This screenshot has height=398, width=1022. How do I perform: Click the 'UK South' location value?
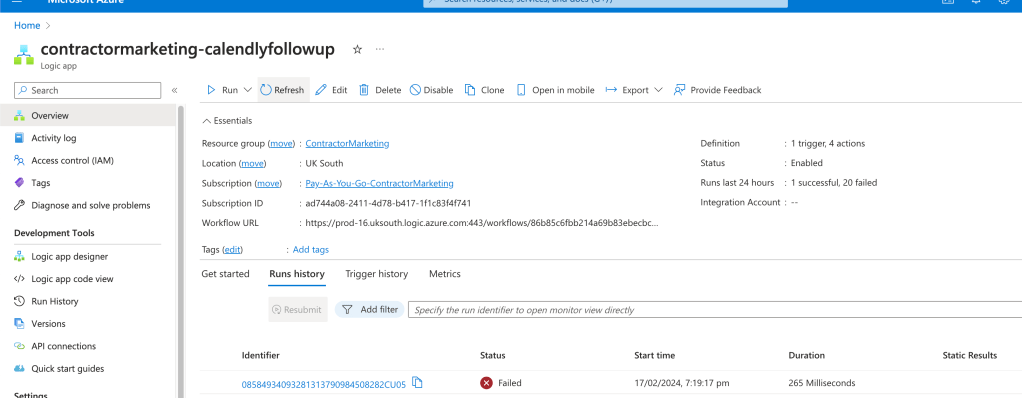(x=325, y=163)
